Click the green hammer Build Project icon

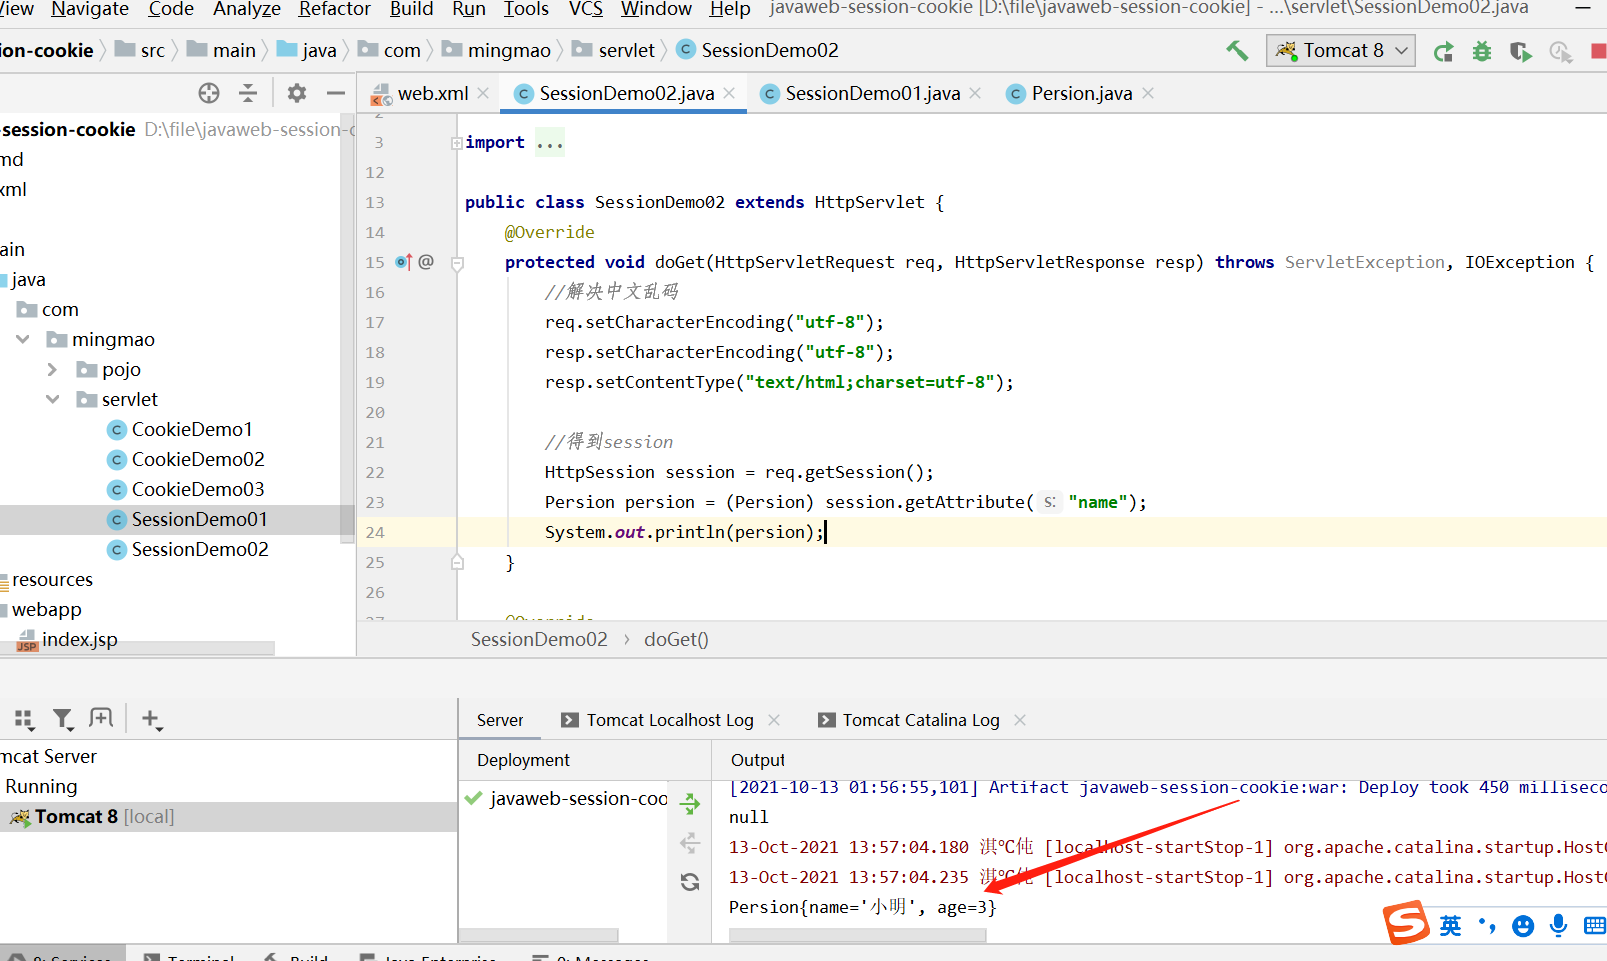pos(1237,51)
